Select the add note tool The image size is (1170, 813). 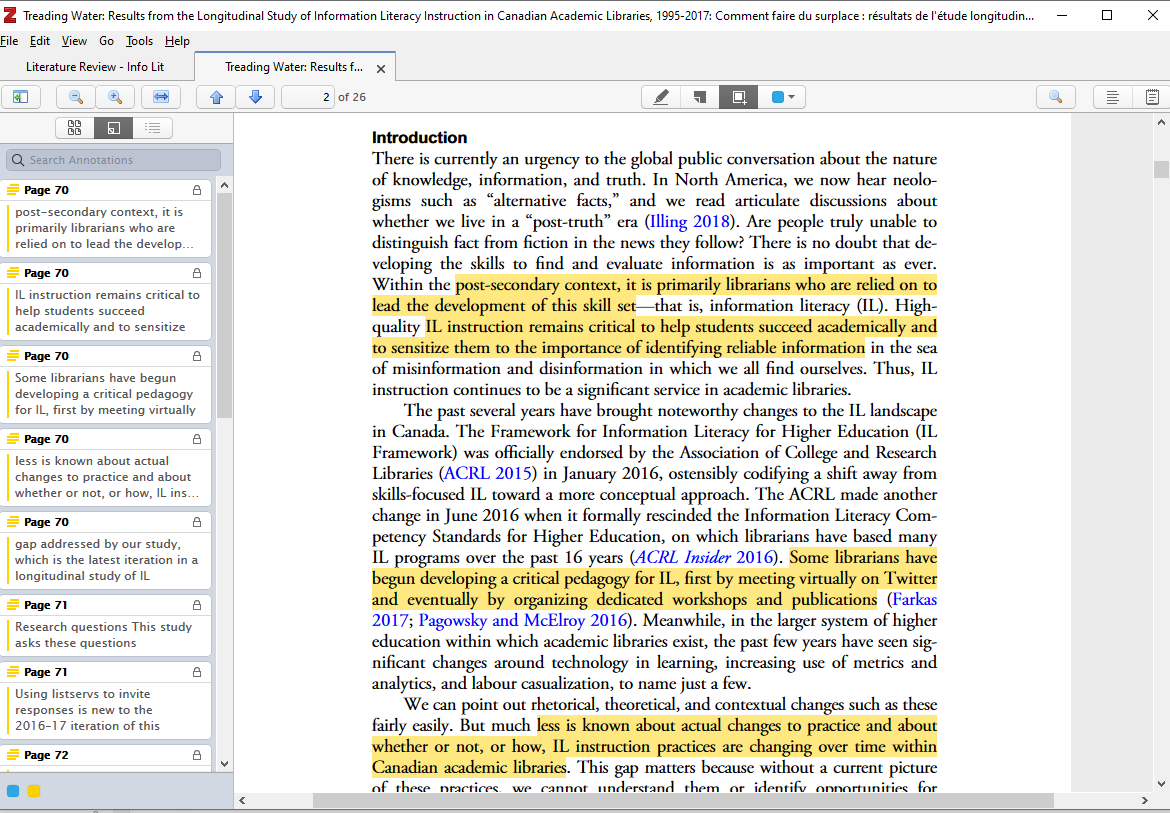700,97
